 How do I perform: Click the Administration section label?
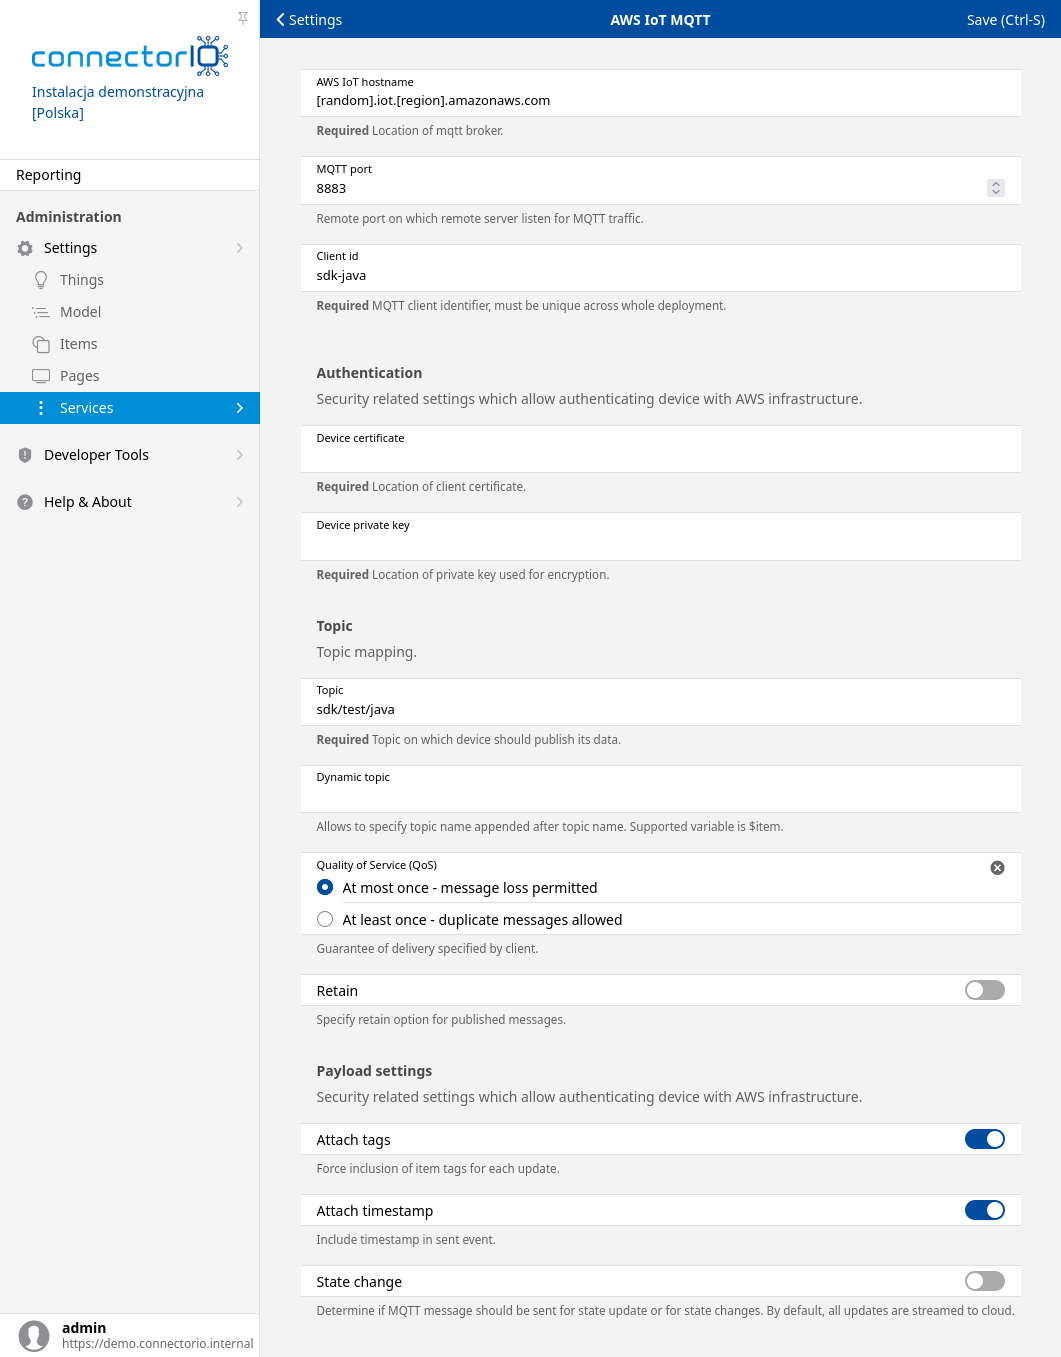69,217
